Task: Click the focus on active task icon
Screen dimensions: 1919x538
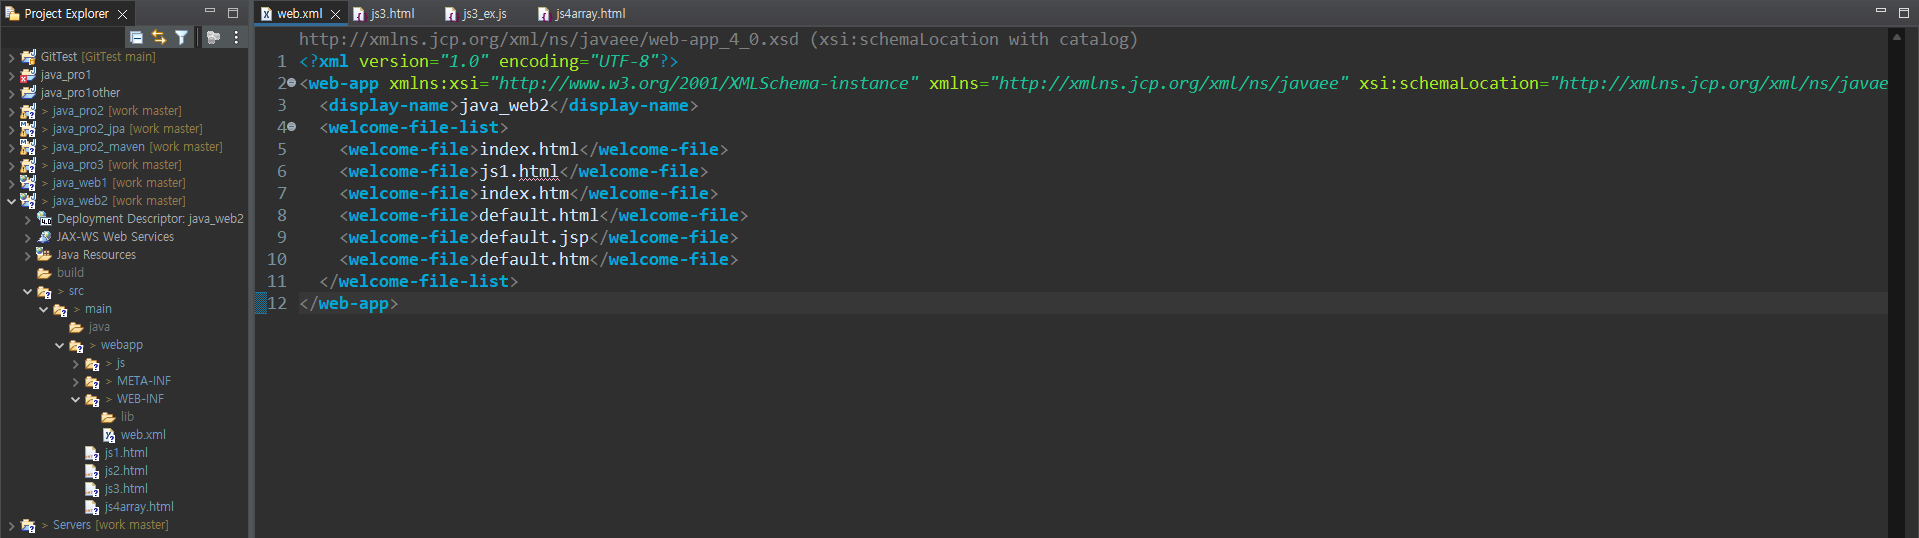Action: pyautogui.click(x=213, y=37)
